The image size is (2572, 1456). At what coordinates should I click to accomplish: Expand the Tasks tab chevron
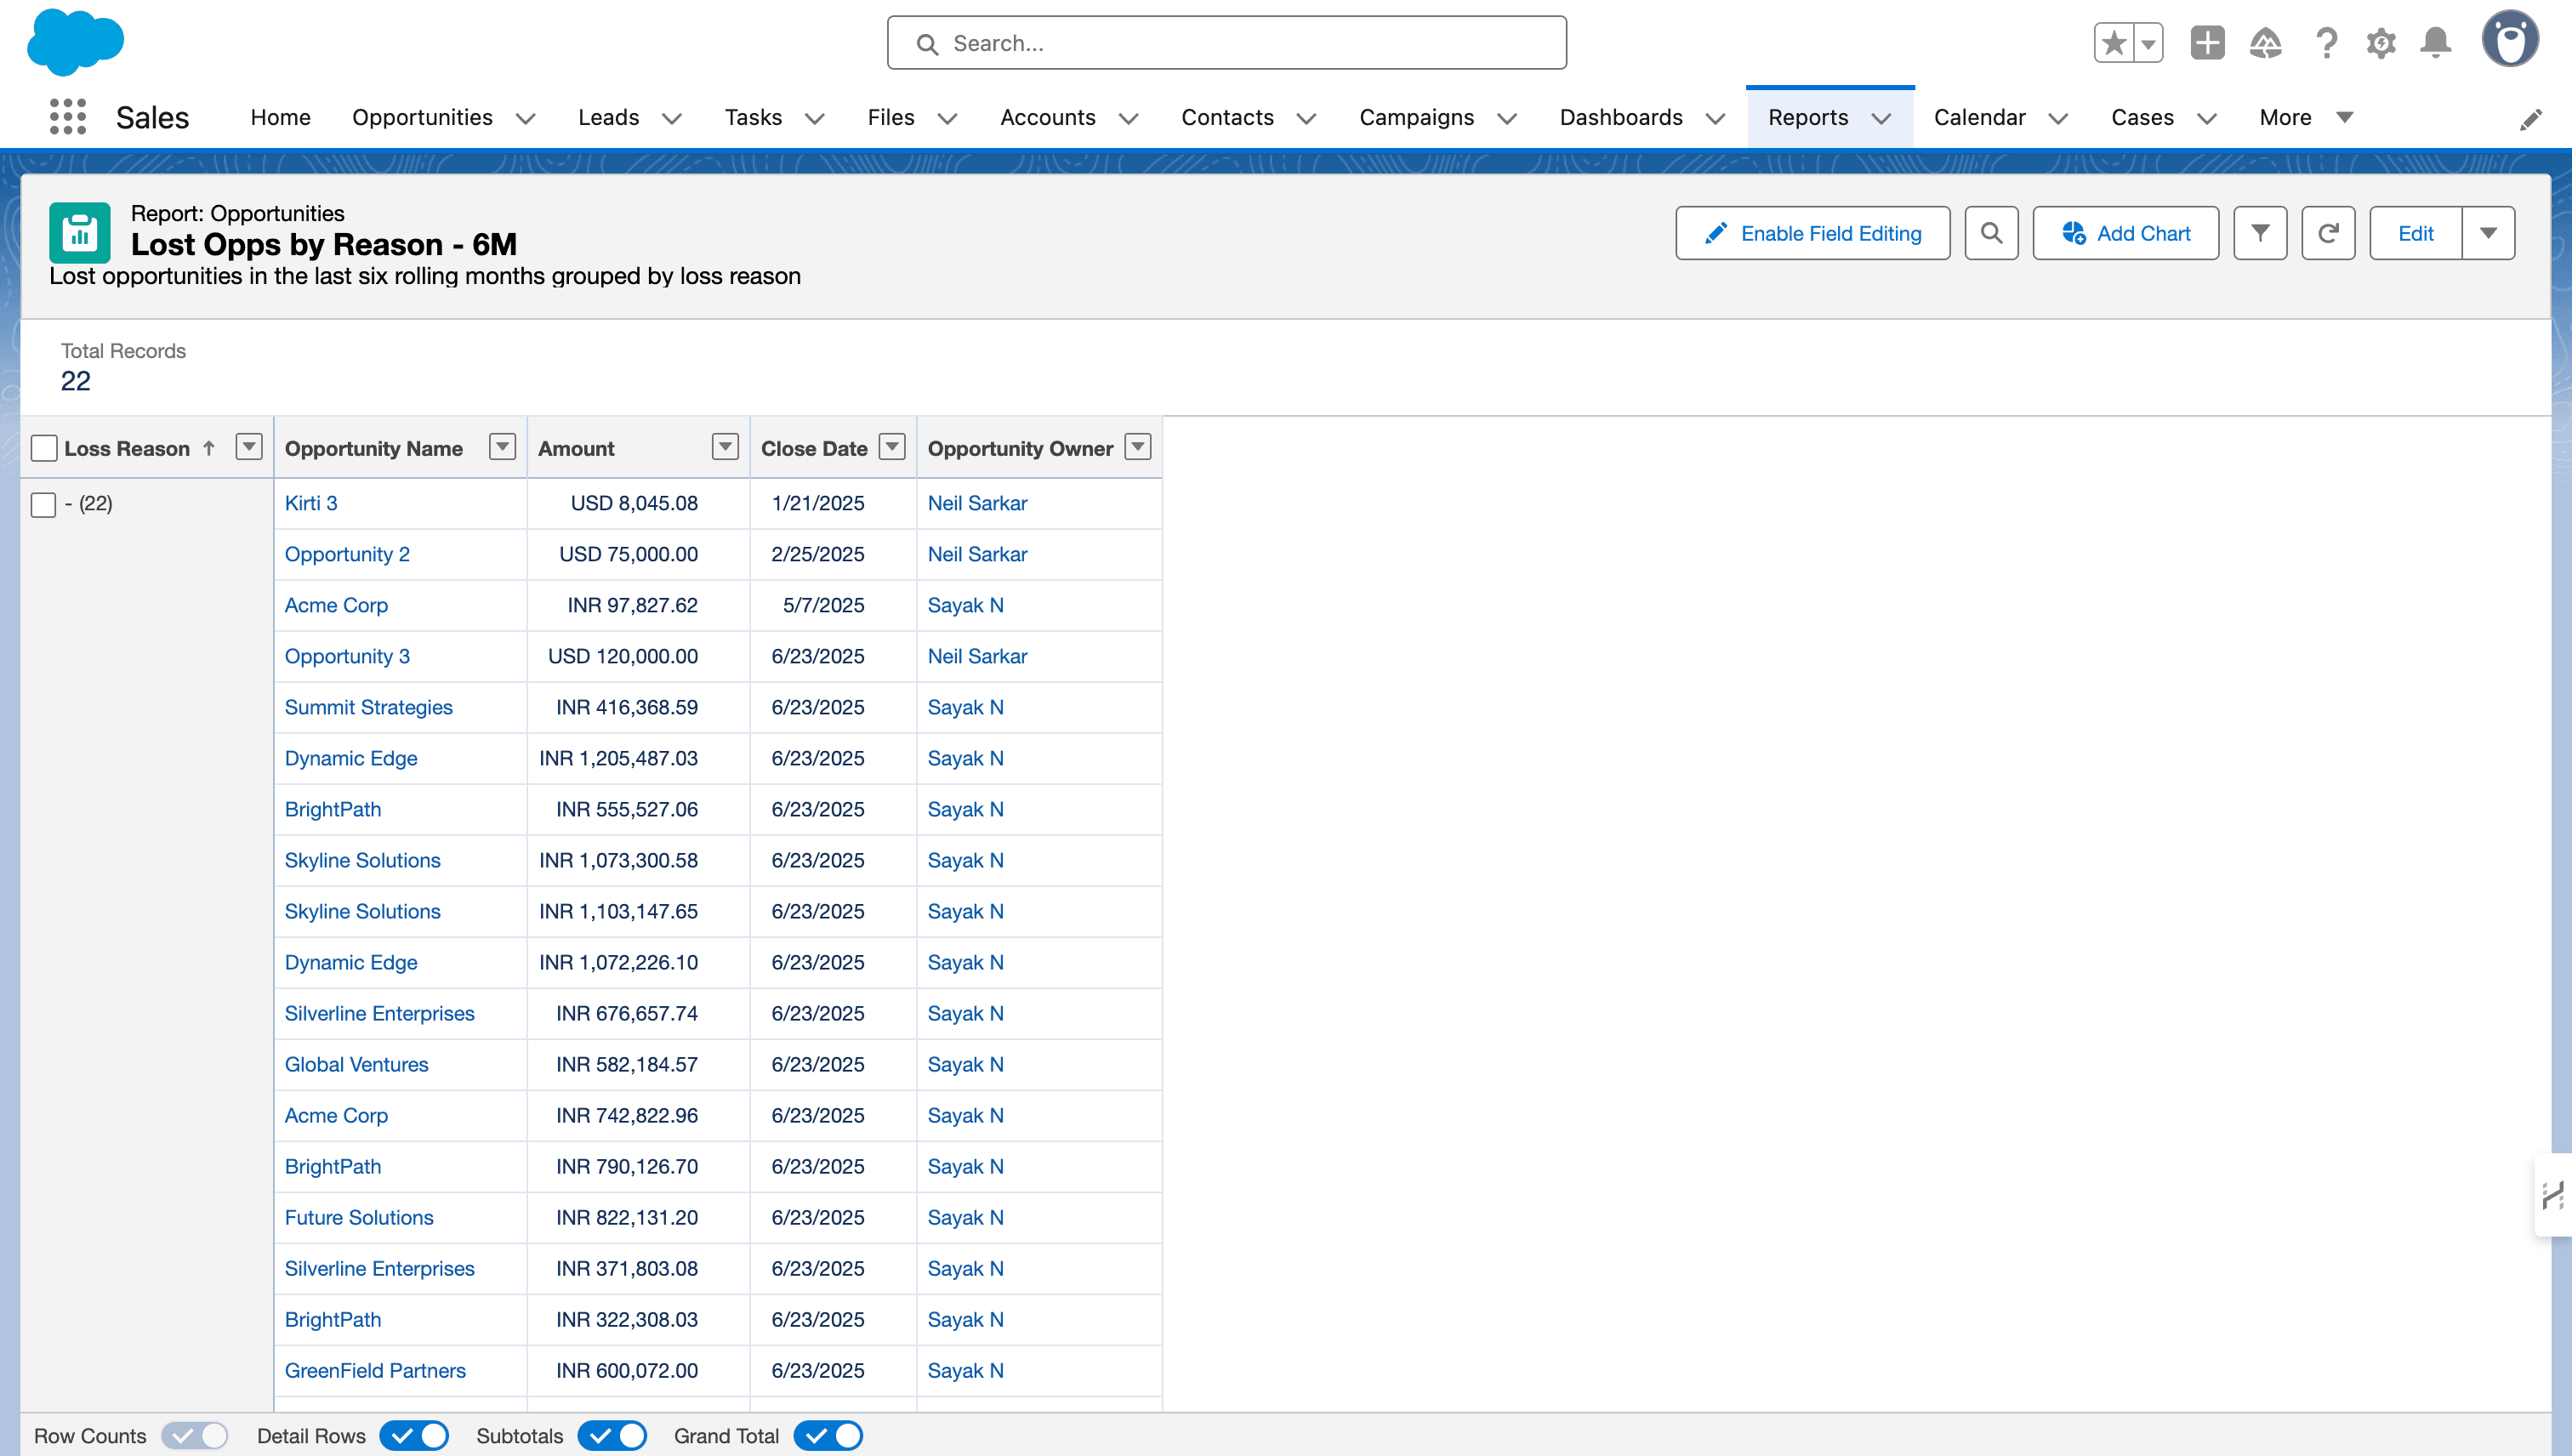pos(814,118)
